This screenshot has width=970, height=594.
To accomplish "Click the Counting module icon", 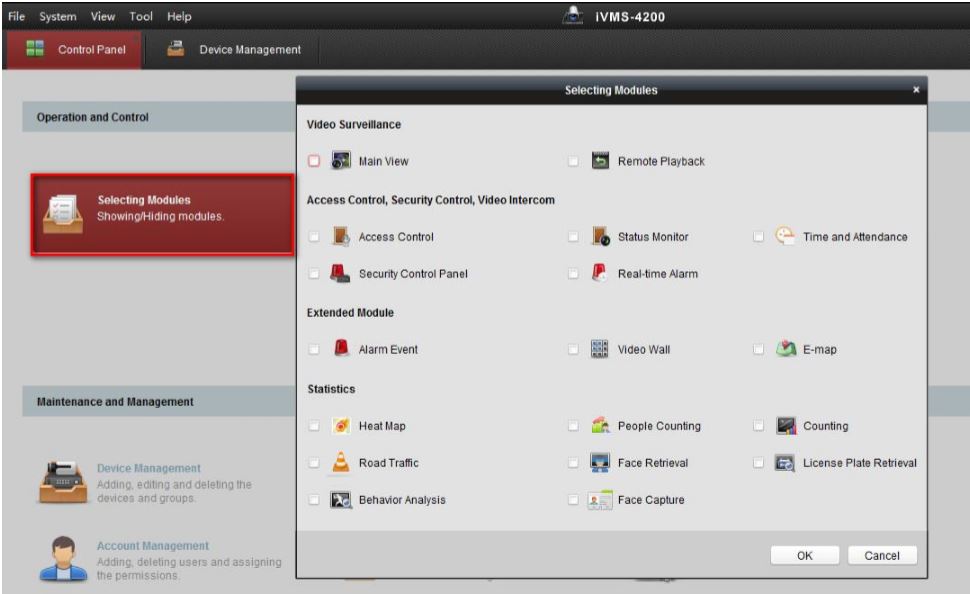I will [786, 425].
